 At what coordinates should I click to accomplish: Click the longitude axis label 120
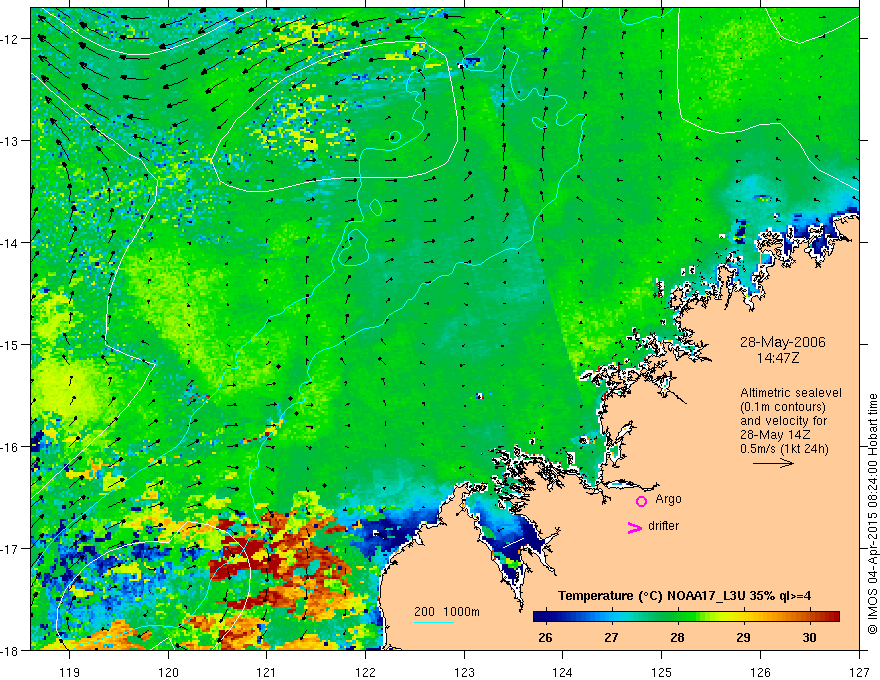(x=168, y=672)
